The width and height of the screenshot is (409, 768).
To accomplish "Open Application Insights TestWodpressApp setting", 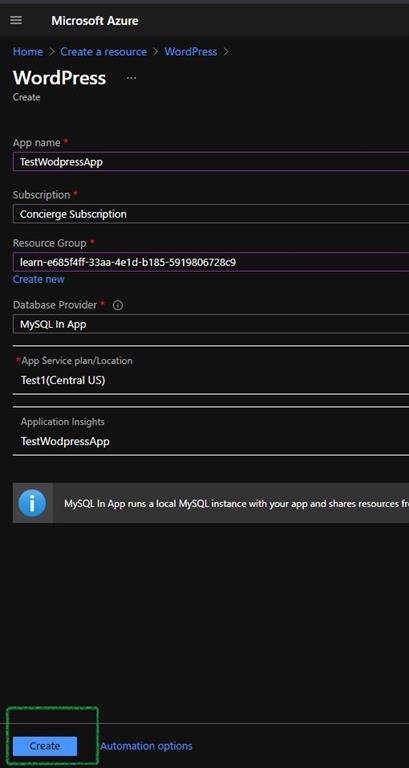I will click(211, 432).
